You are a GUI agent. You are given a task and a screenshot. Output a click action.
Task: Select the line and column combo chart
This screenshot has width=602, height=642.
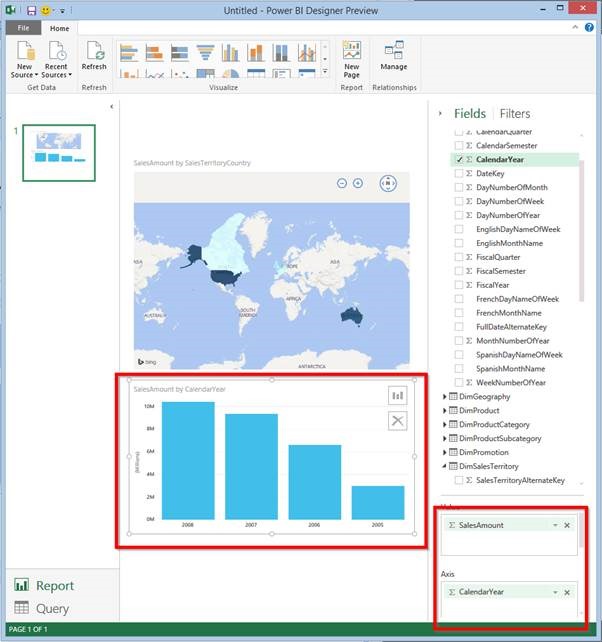coord(307,52)
